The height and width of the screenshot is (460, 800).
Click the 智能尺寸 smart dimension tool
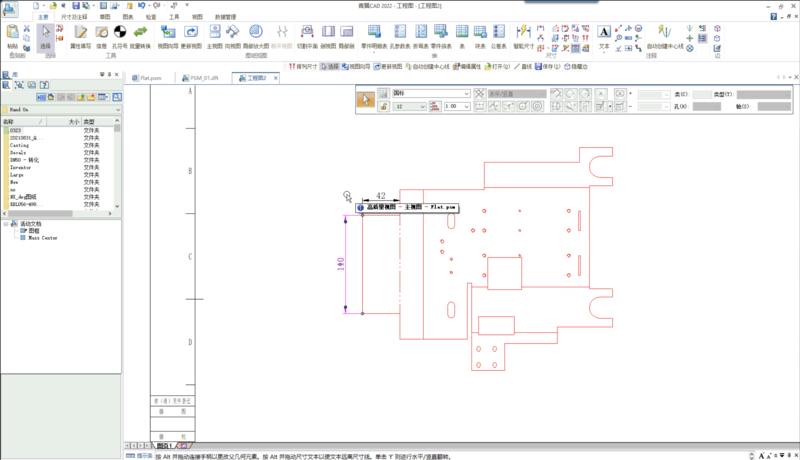click(523, 35)
